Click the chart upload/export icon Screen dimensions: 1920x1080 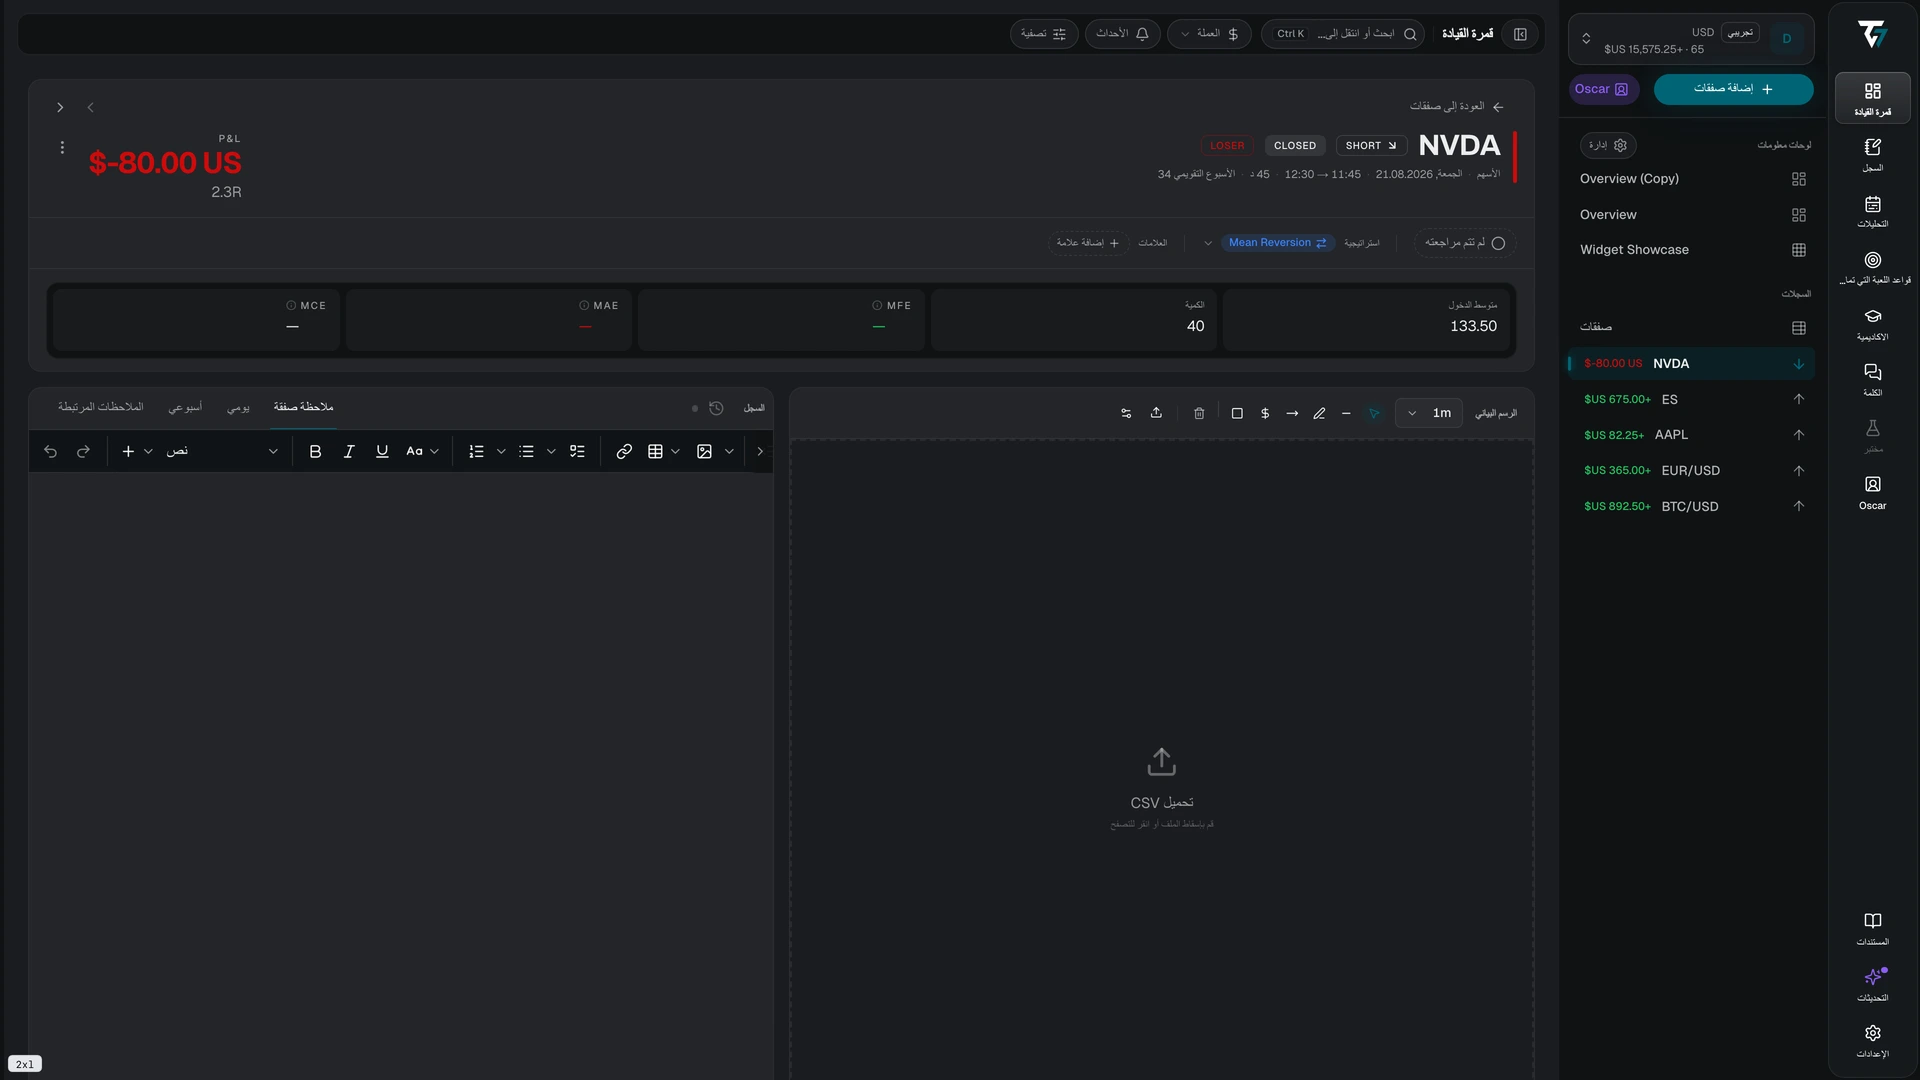tap(1156, 413)
